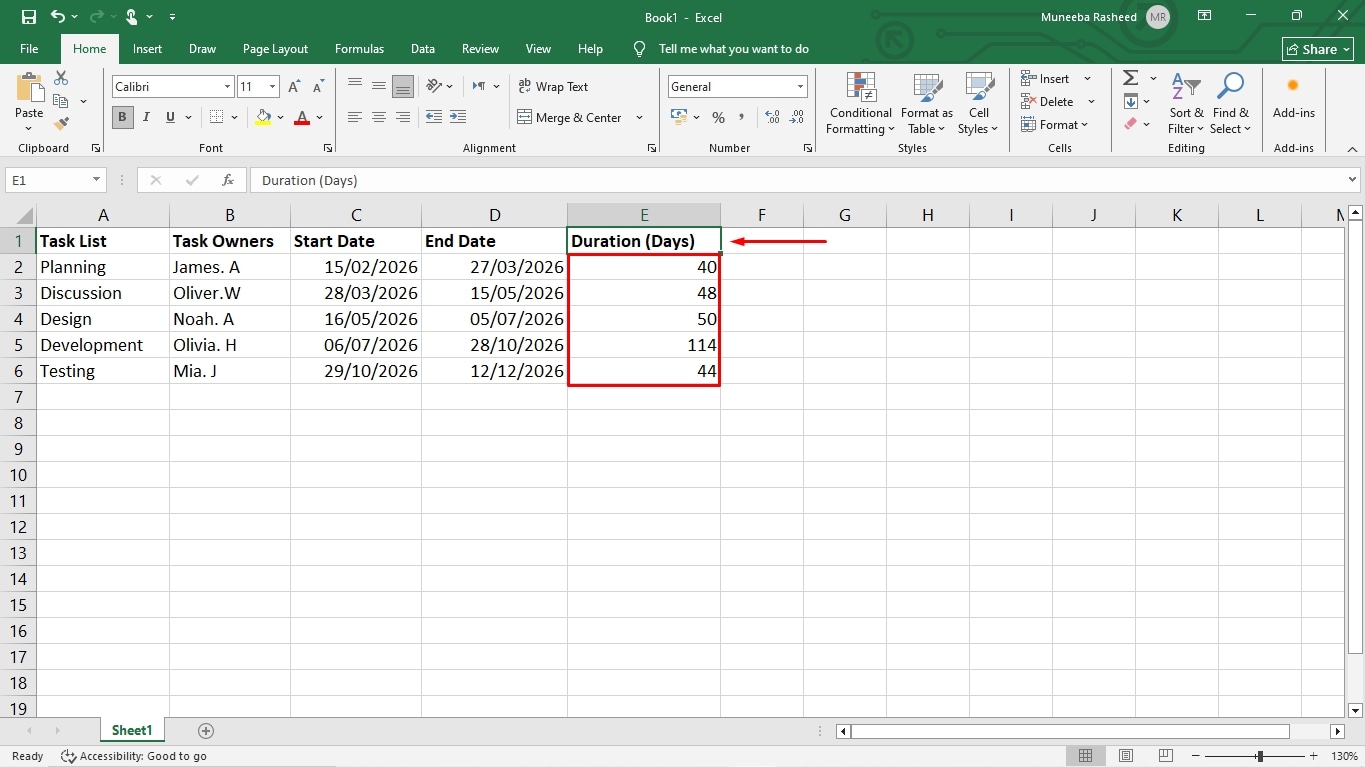Open the File tab
This screenshot has width=1365, height=767.
coord(29,49)
